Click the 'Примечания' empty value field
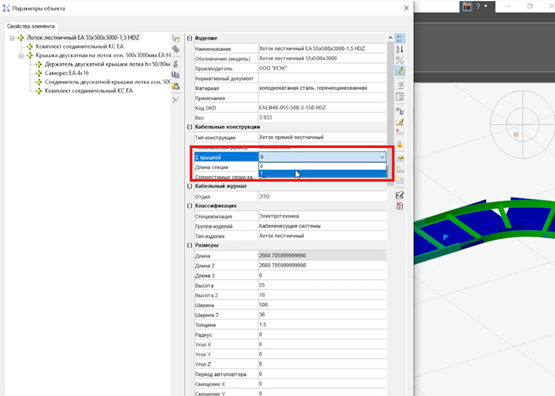 [322, 98]
